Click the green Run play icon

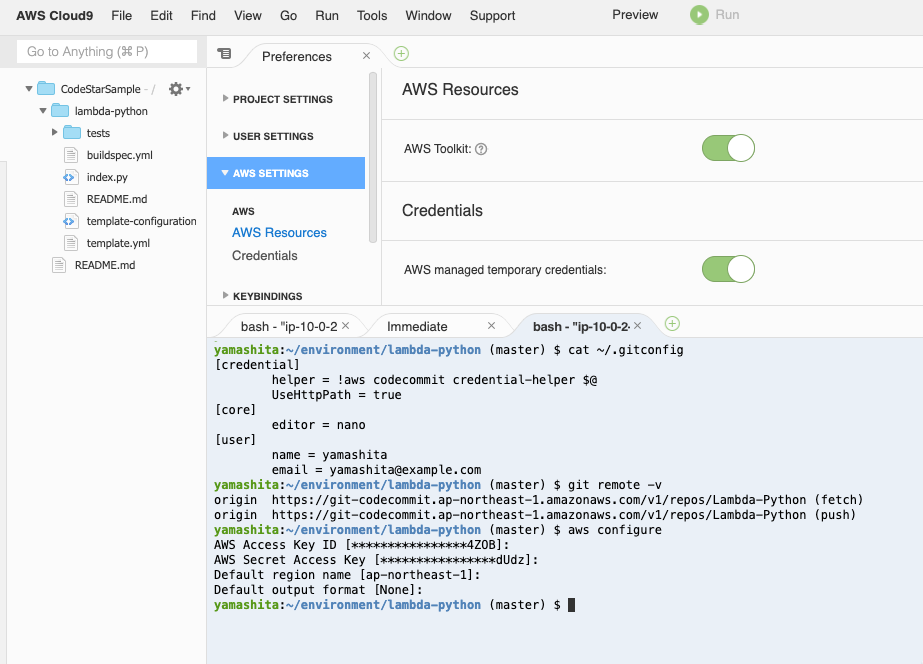point(699,15)
